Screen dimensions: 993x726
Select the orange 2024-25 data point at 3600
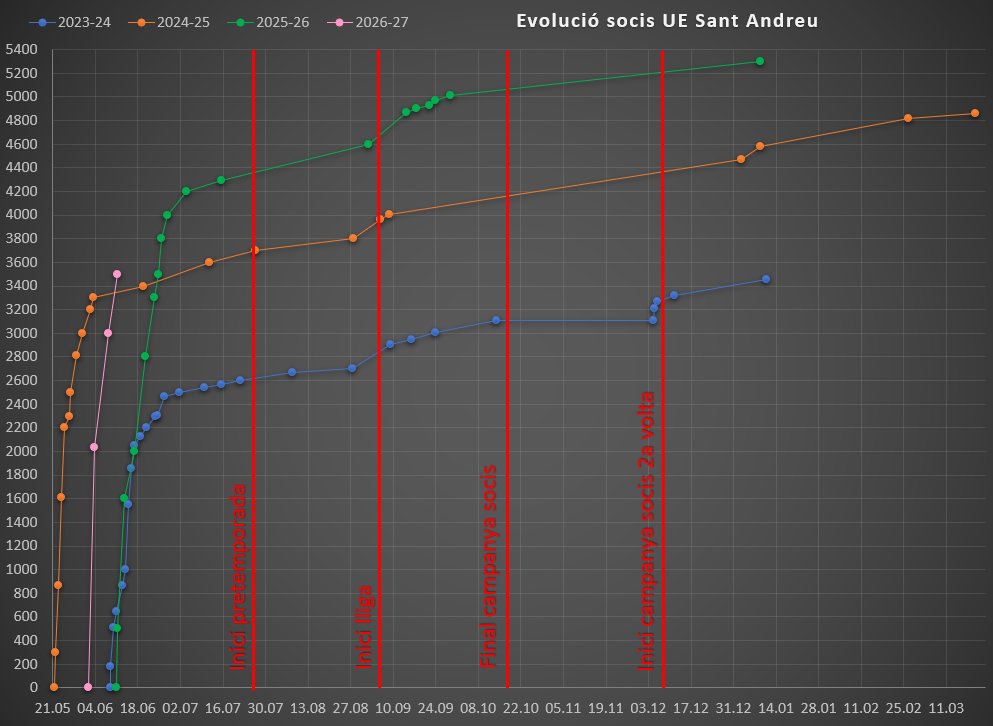tap(209, 262)
